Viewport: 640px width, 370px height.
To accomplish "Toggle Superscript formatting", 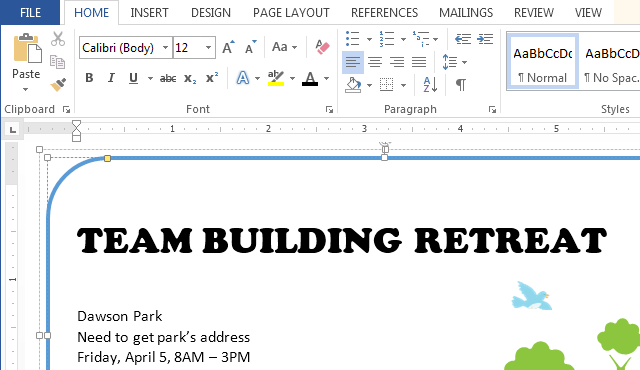I will (x=212, y=77).
